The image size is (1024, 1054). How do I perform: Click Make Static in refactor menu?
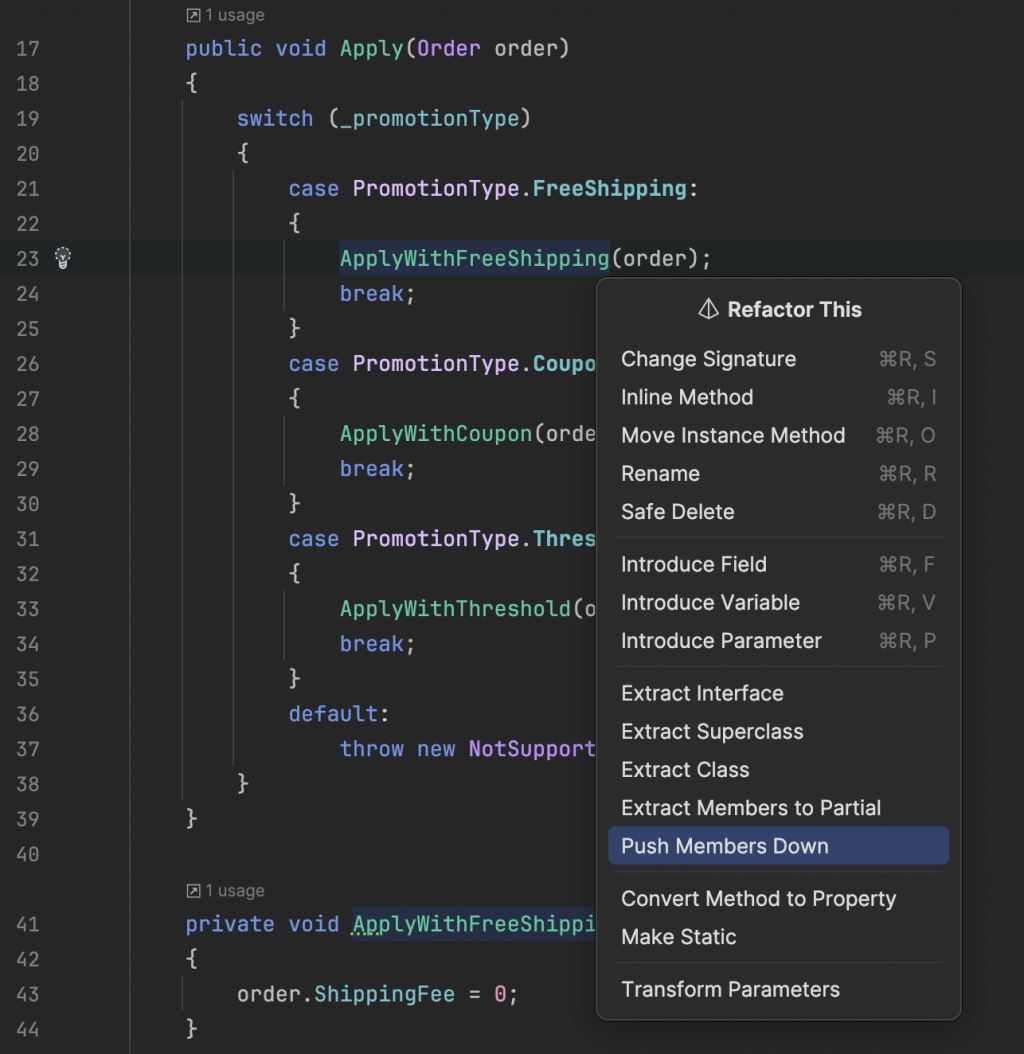coord(678,936)
